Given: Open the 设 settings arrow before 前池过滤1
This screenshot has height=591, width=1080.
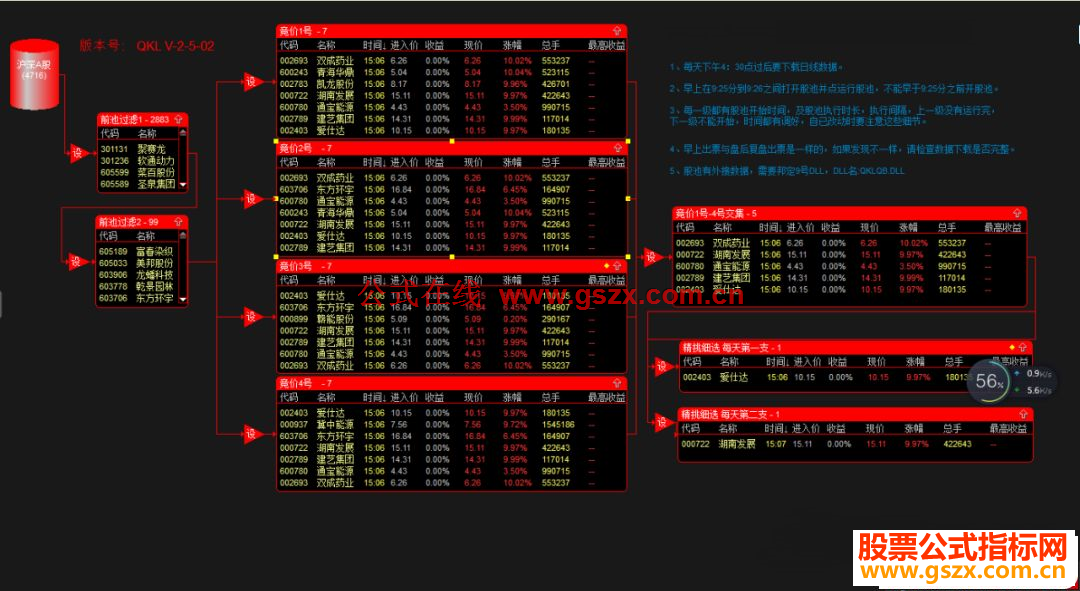Looking at the screenshot, I should (78, 153).
